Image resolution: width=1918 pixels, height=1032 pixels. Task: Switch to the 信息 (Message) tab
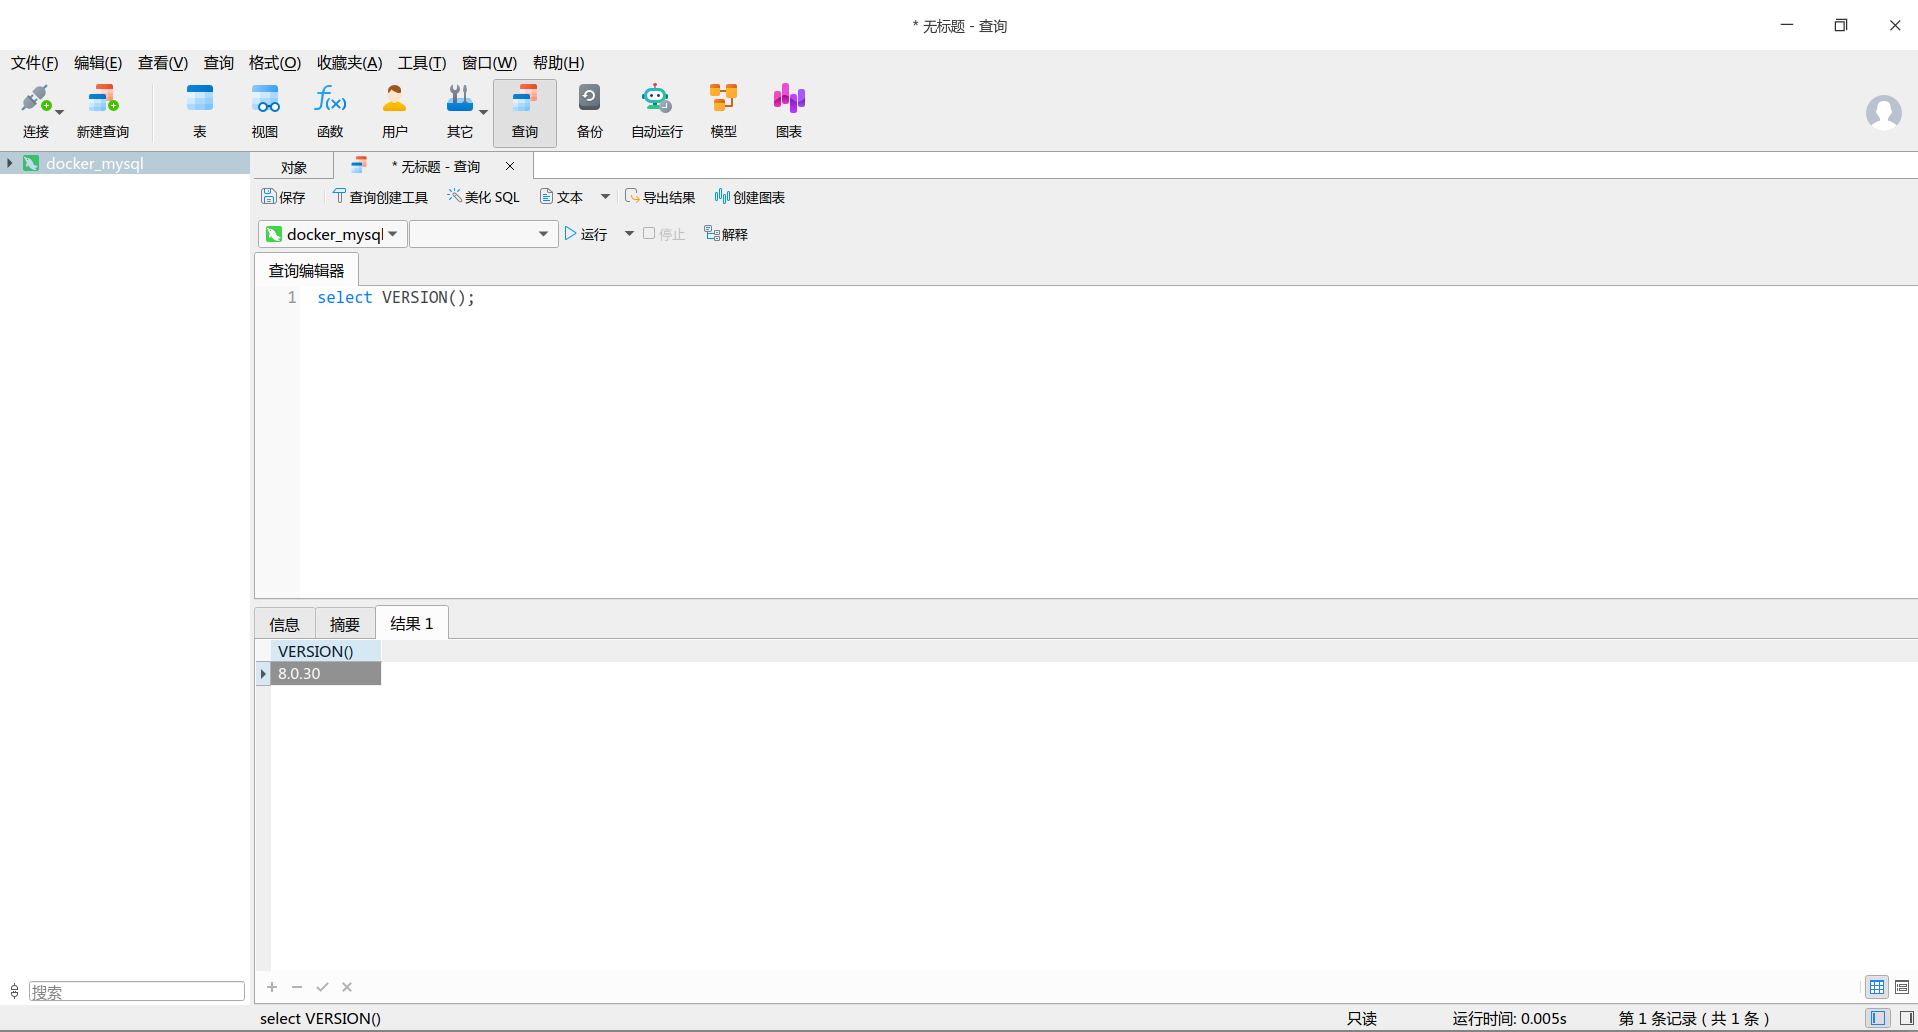[x=284, y=624]
